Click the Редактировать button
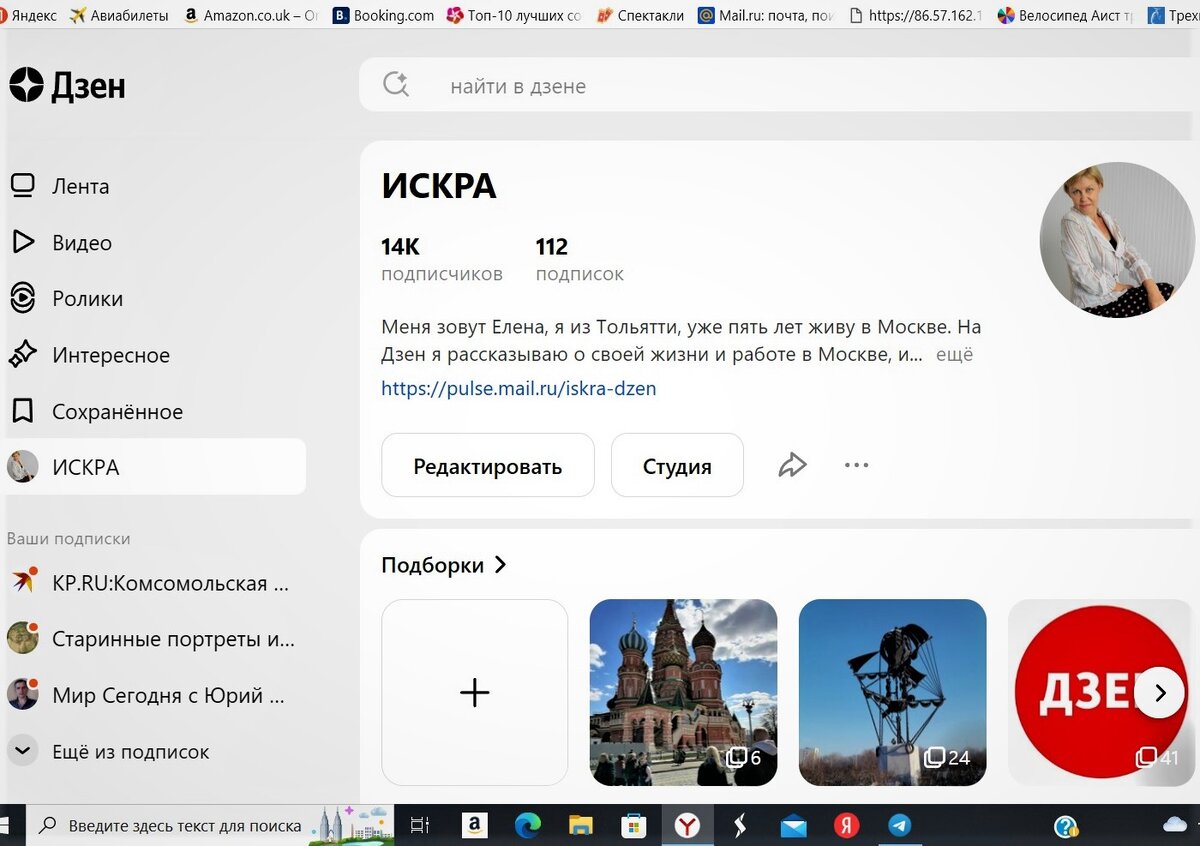Screen dimensions: 1200x846 click(x=487, y=465)
